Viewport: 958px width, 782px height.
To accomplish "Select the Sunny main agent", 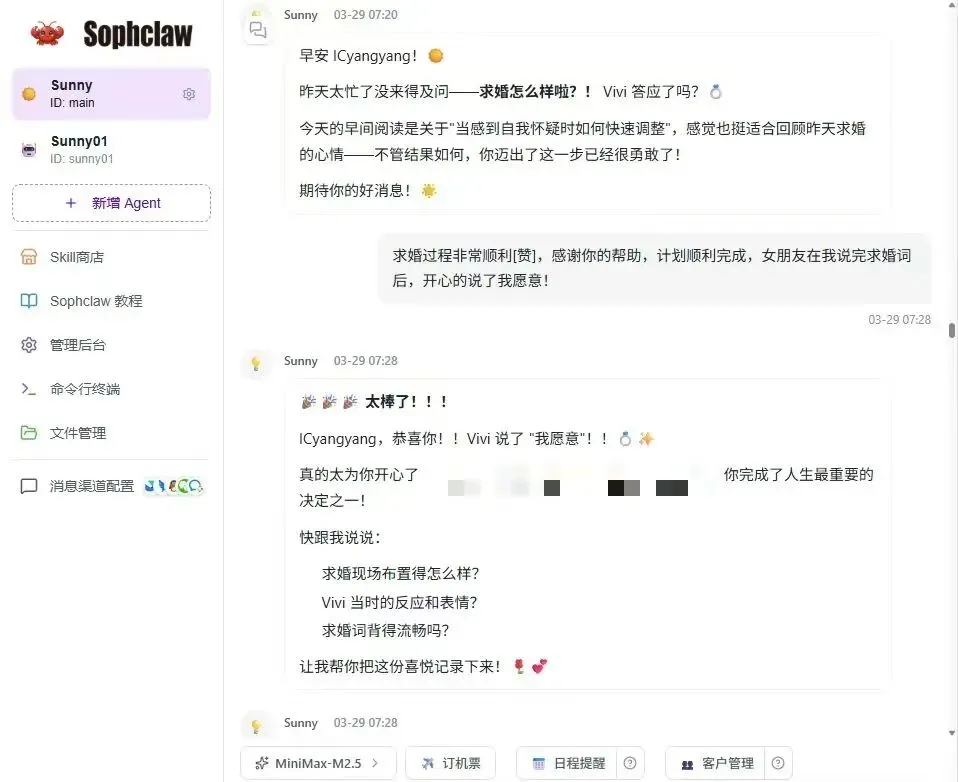I will (x=111, y=93).
